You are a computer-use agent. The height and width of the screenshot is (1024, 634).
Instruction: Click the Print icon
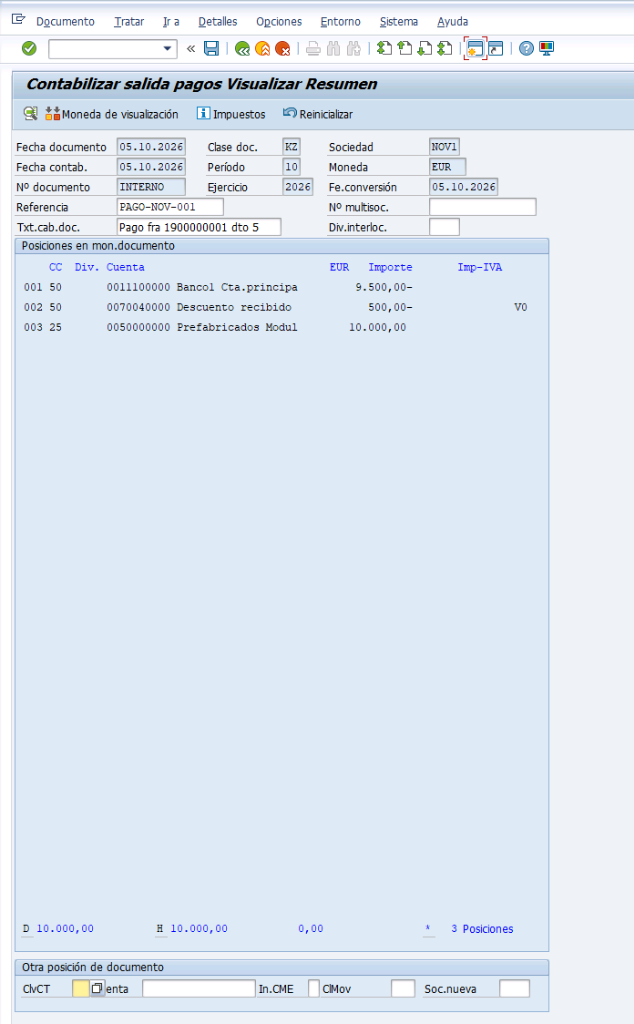click(x=313, y=48)
